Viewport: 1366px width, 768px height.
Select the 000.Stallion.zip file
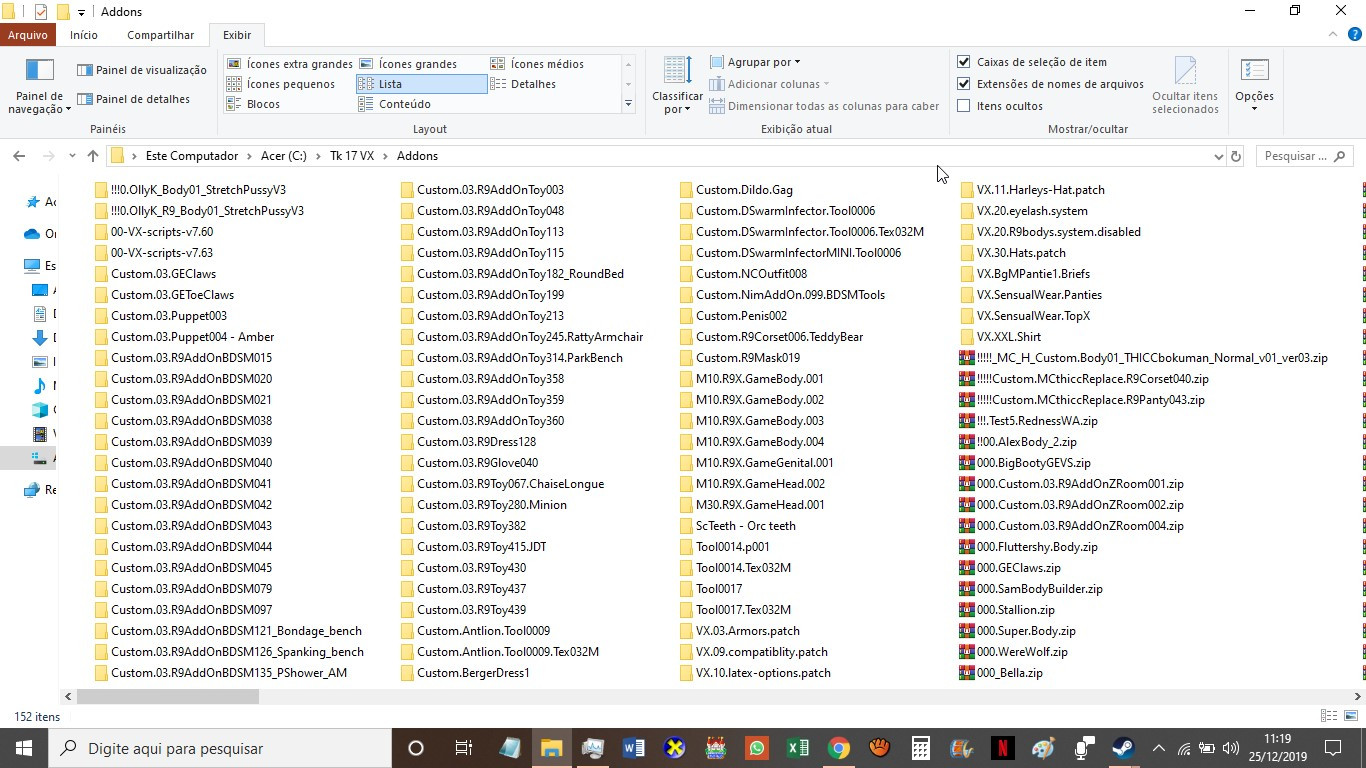click(x=1015, y=610)
